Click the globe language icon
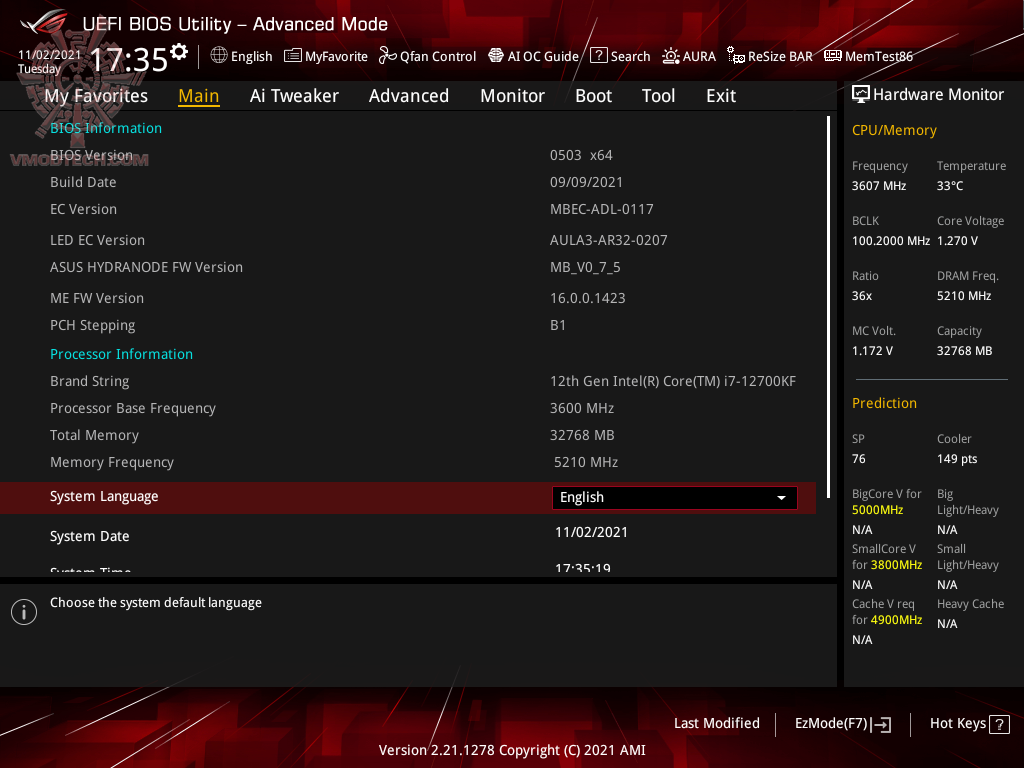Screen dimensions: 1024x768 tap(219, 56)
